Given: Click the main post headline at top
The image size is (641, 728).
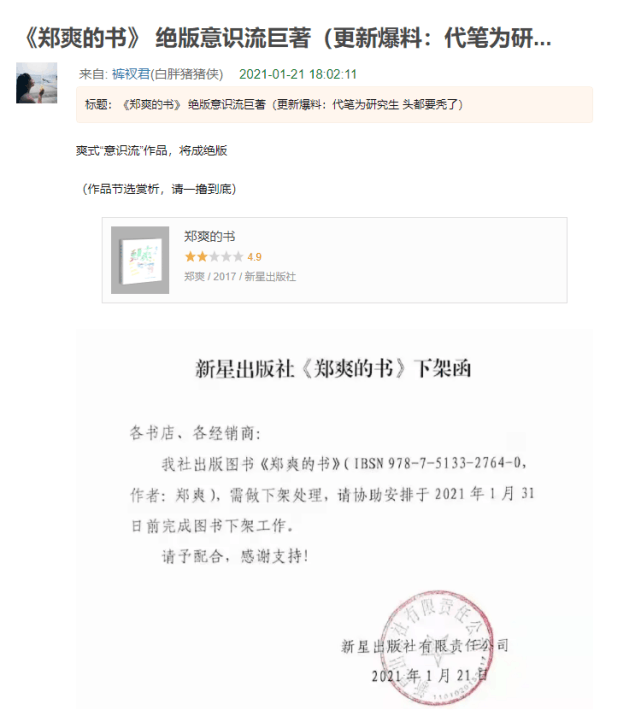Looking at the screenshot, I should pos(288,38).
